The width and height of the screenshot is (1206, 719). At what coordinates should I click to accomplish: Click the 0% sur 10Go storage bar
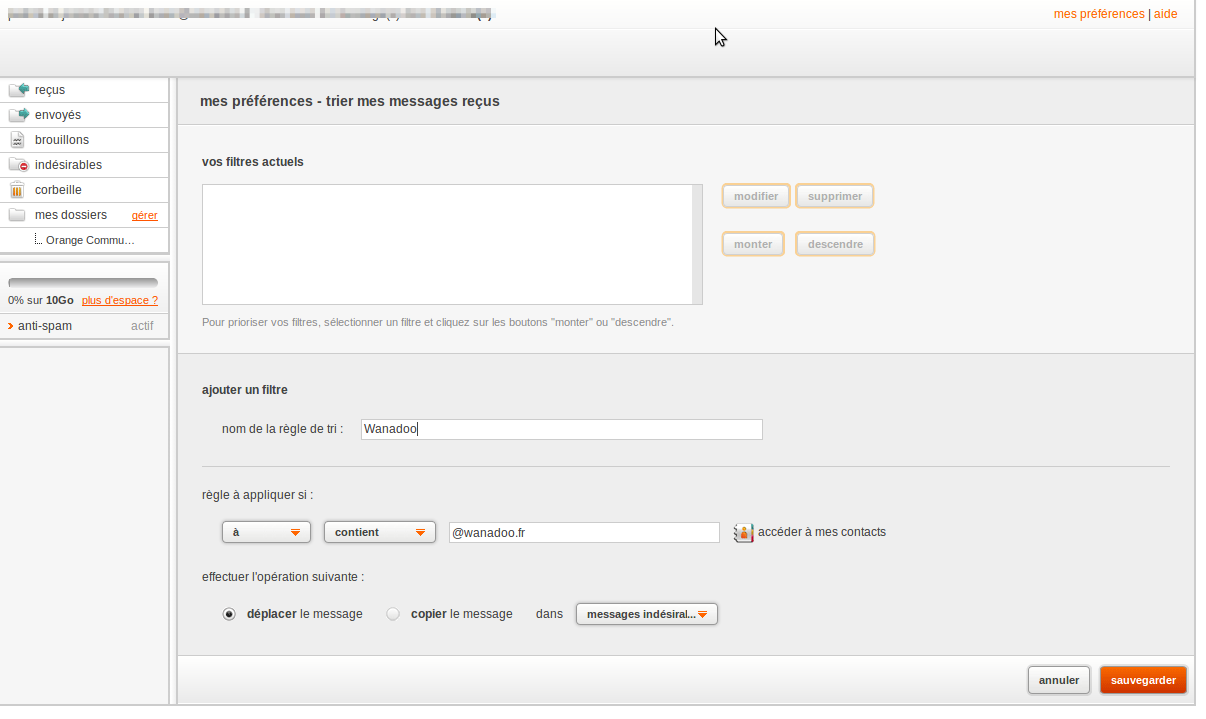pos(84,282)
